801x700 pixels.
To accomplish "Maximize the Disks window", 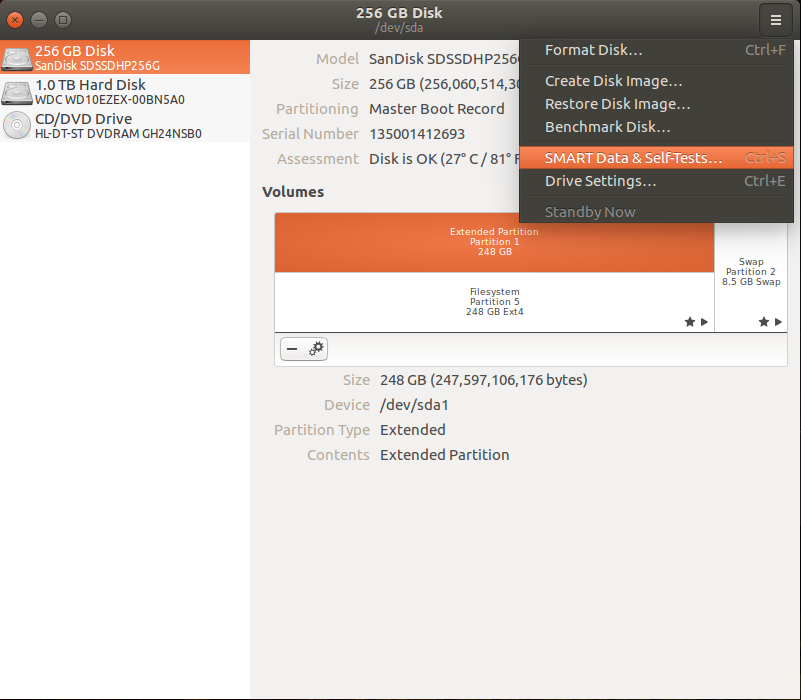I will (x=63, y=20).
